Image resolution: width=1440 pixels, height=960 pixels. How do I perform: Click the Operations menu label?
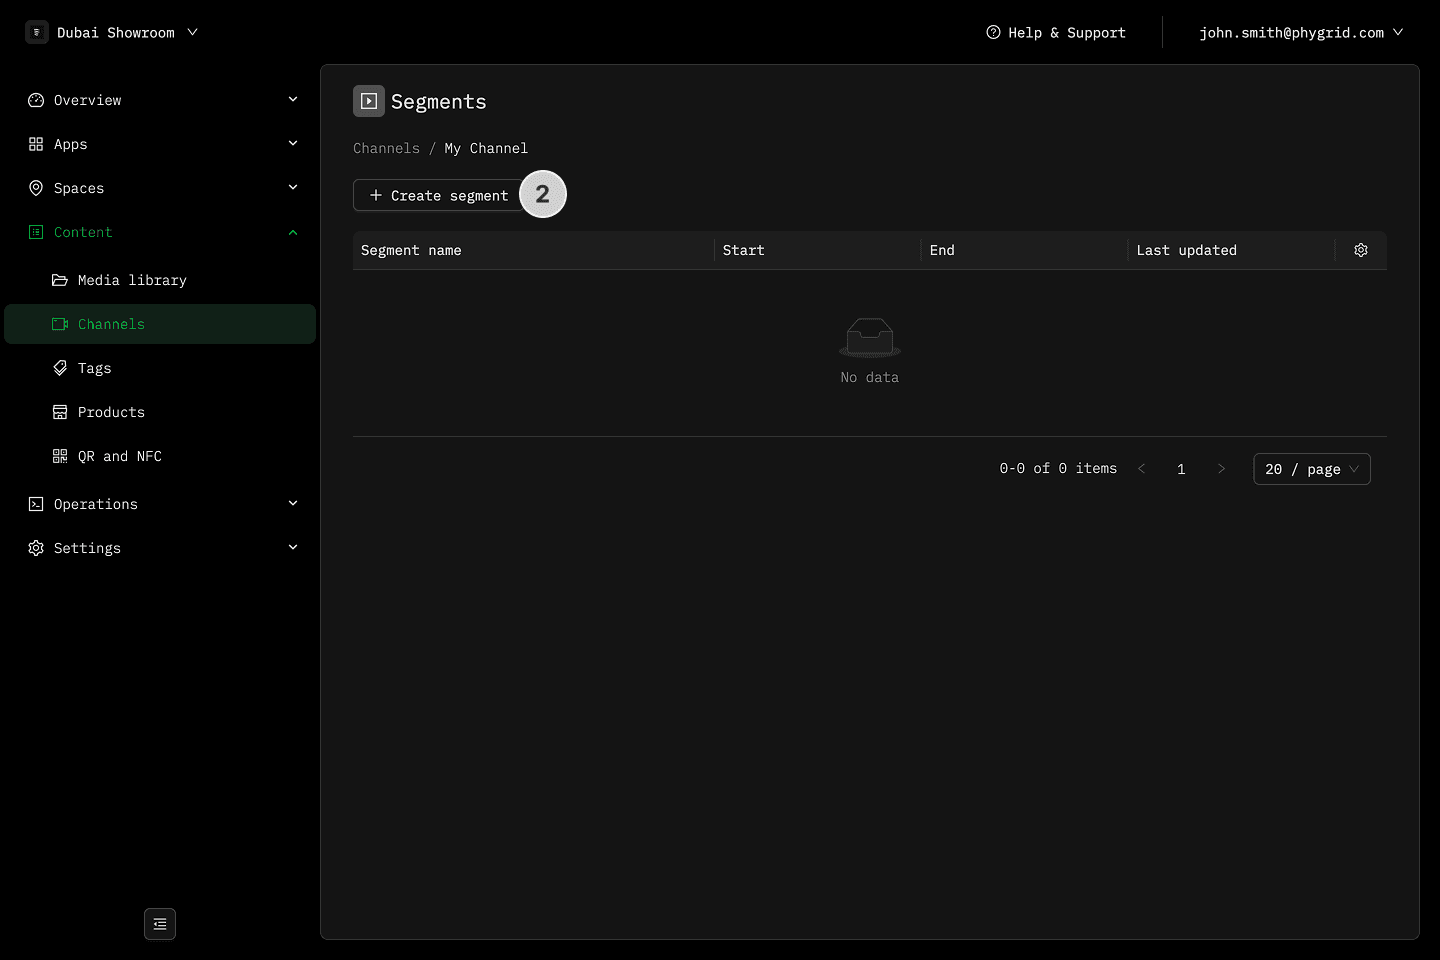(96, 504)
